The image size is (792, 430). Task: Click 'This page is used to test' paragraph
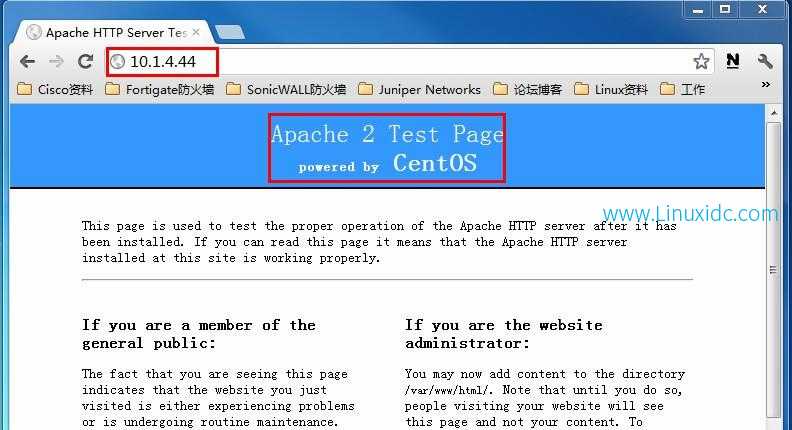pyautogui.click(x=379, y=242)
